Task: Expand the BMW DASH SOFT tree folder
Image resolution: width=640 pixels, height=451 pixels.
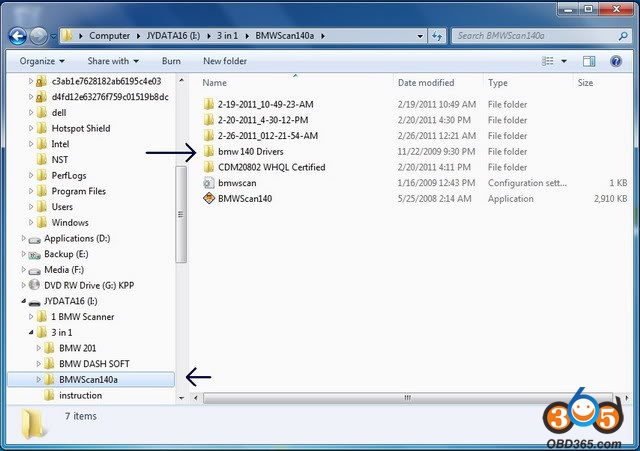Action: tap(39, 364)
